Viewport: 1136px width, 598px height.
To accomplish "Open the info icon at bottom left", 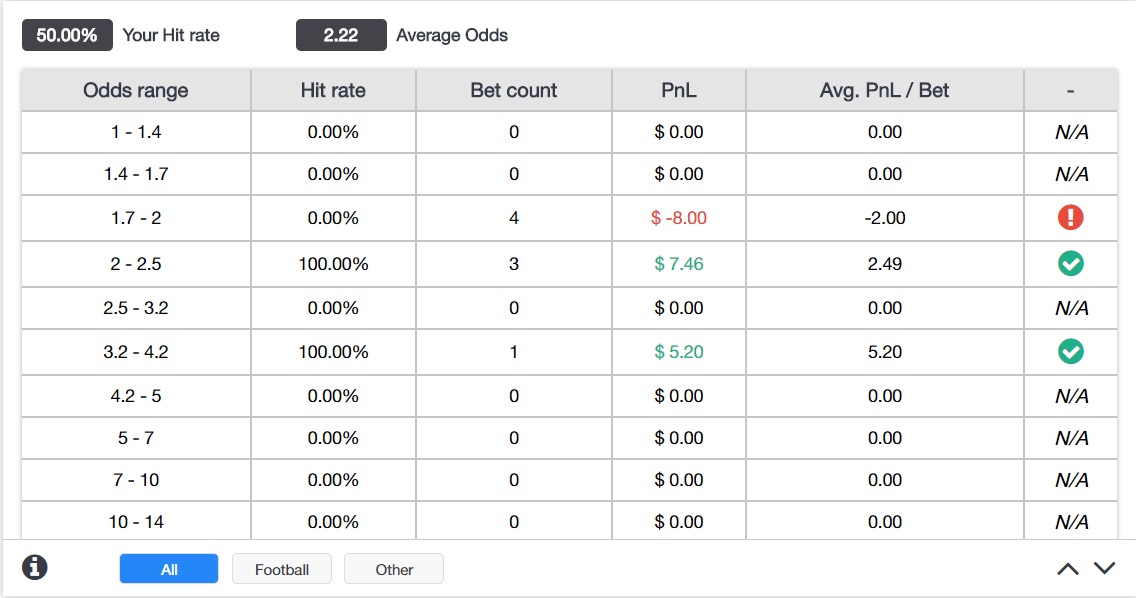I will [35, 567].
